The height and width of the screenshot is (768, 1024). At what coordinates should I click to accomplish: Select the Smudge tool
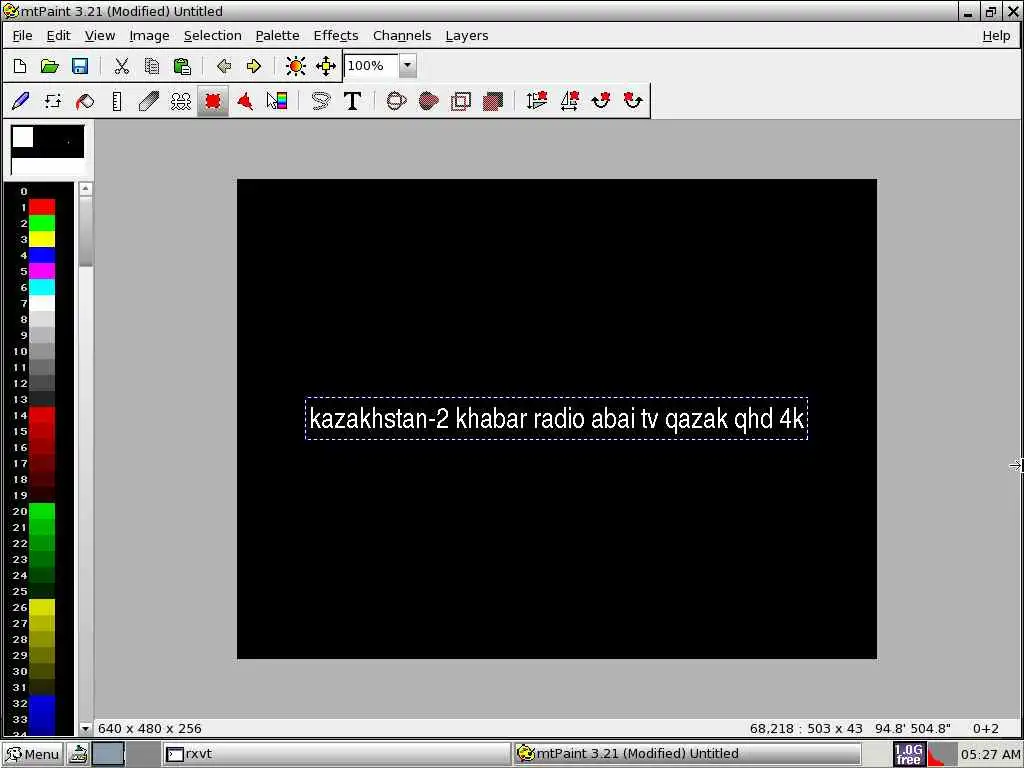click(148, 101)
